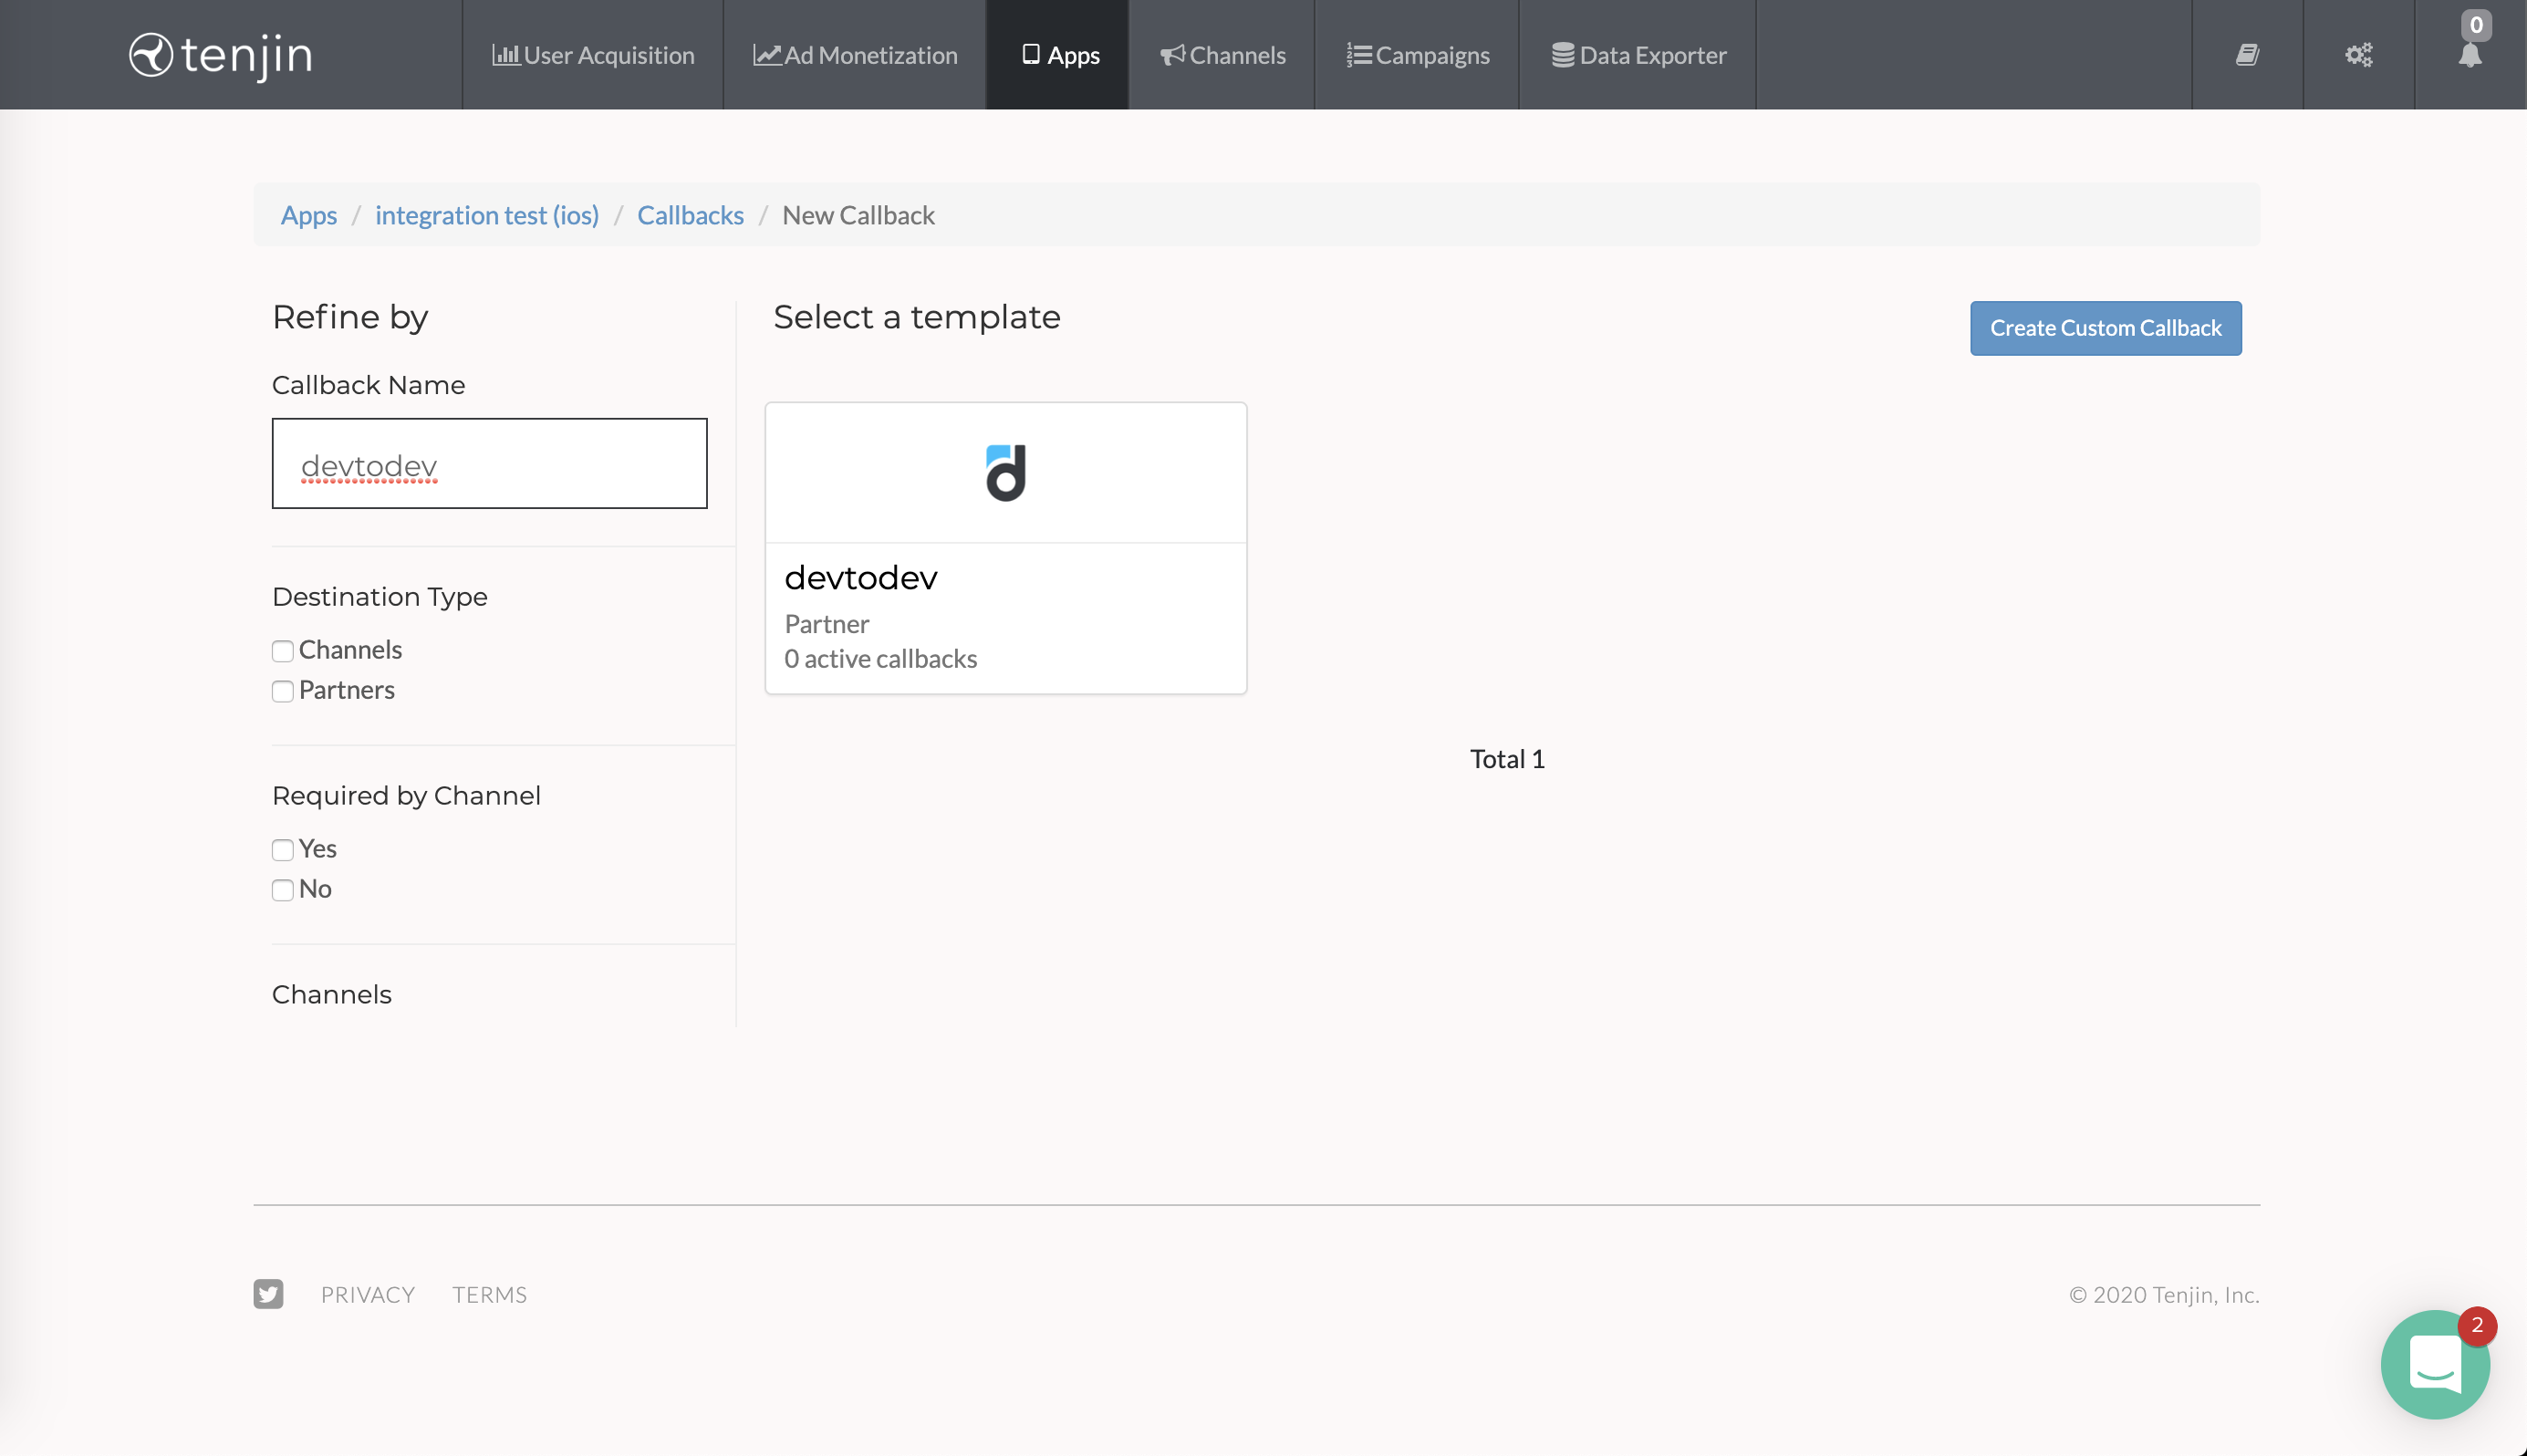
Task: Open the chat support widget
Action: pyautogui.click(x=2434, y=1364)
